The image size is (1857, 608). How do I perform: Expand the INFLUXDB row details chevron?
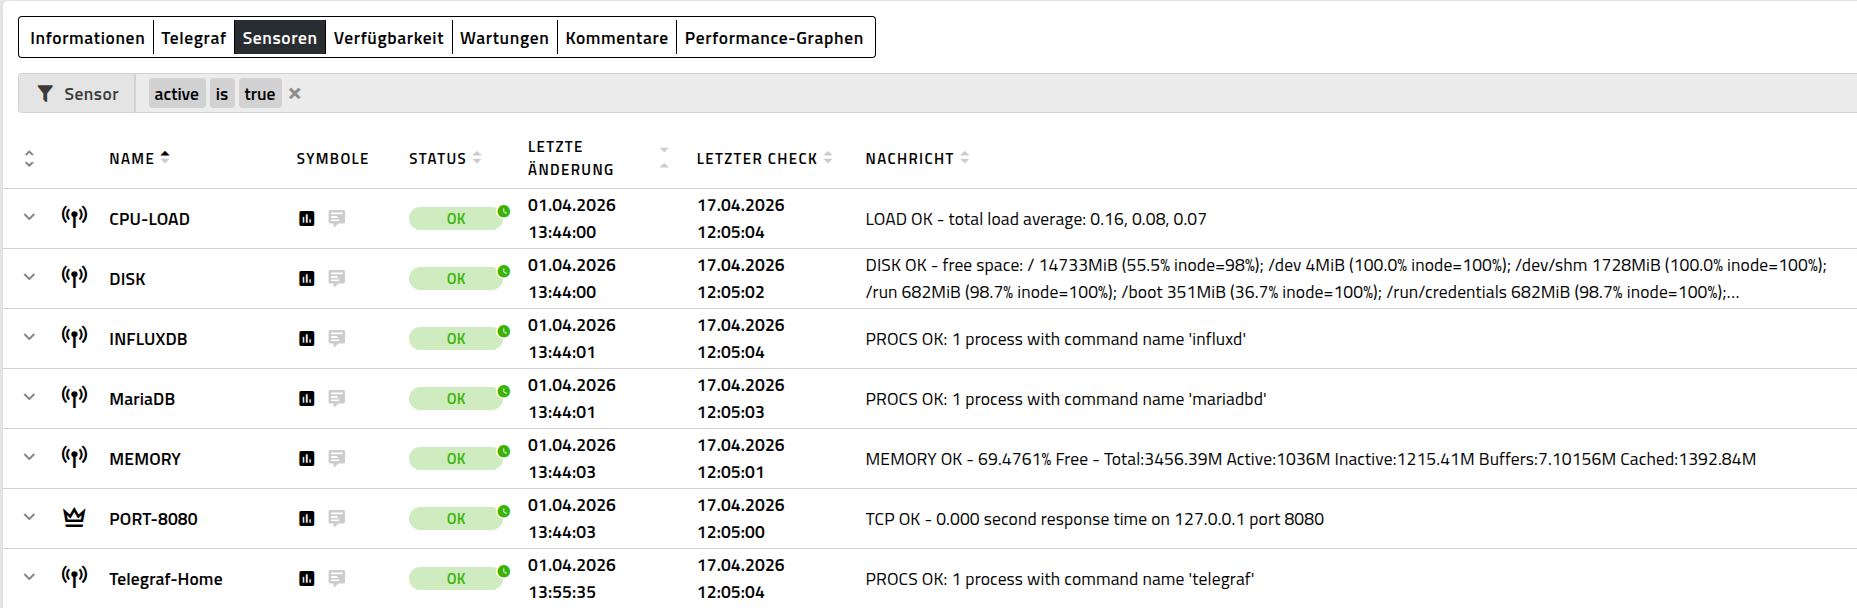[x=29, y=337]
